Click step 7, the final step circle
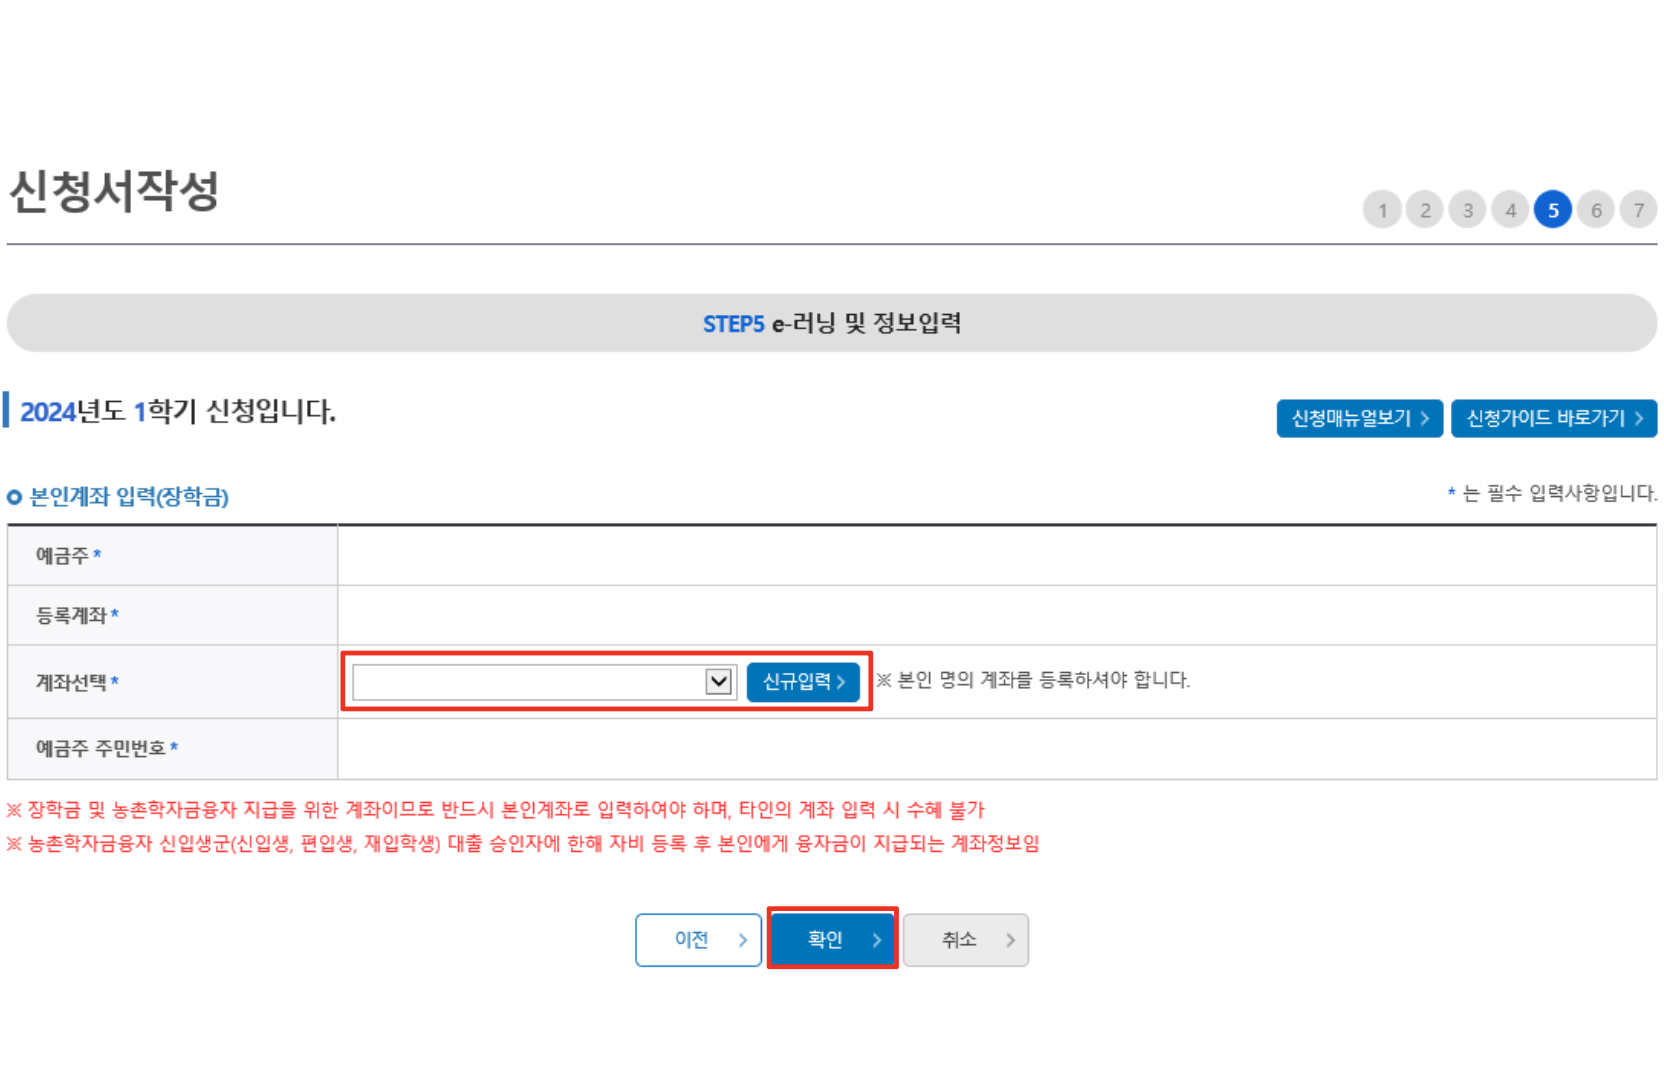1664x1088 pixels. 1639,210
